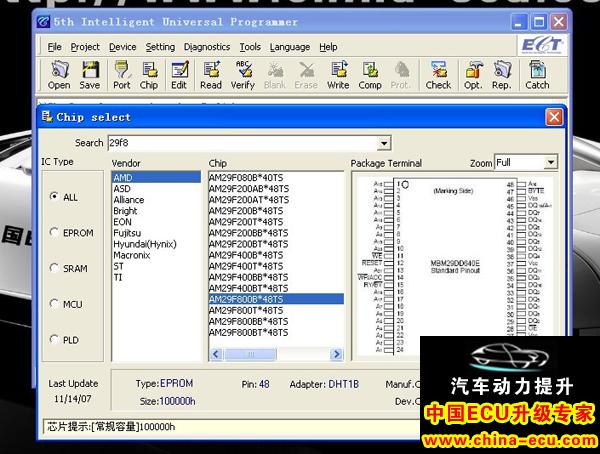Screen dimensions: 600x454
Task: Open the Tools menu
Action: (x=250, y=47)
